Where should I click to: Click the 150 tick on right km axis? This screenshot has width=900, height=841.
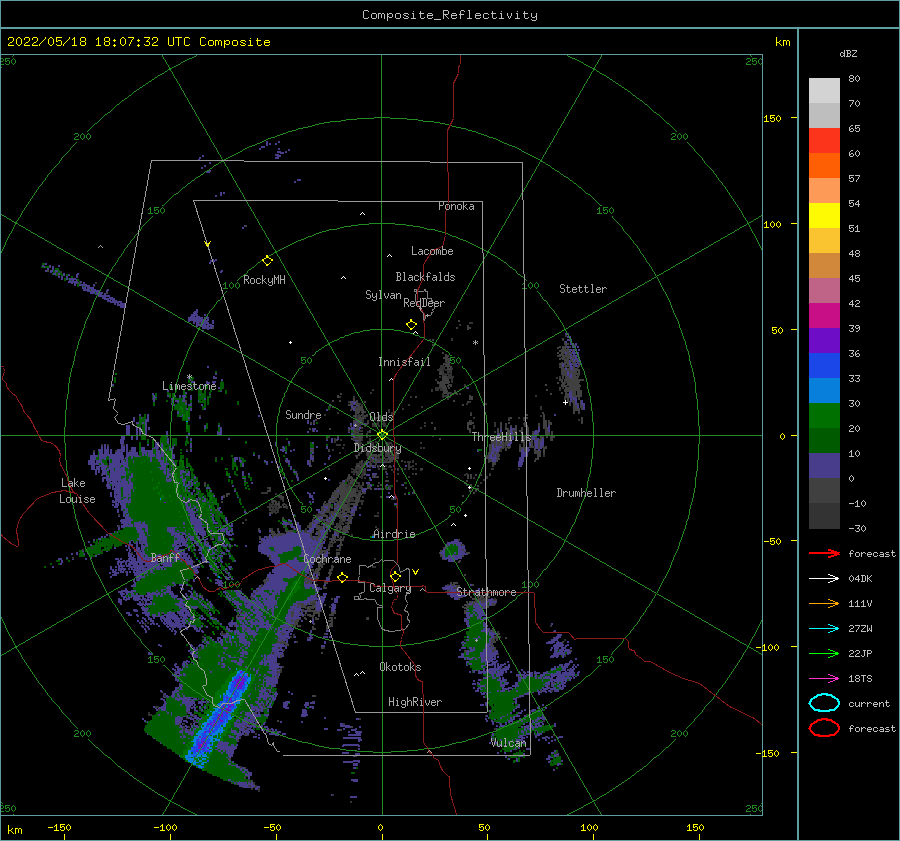pyautogui.click(x=772, y=118)
